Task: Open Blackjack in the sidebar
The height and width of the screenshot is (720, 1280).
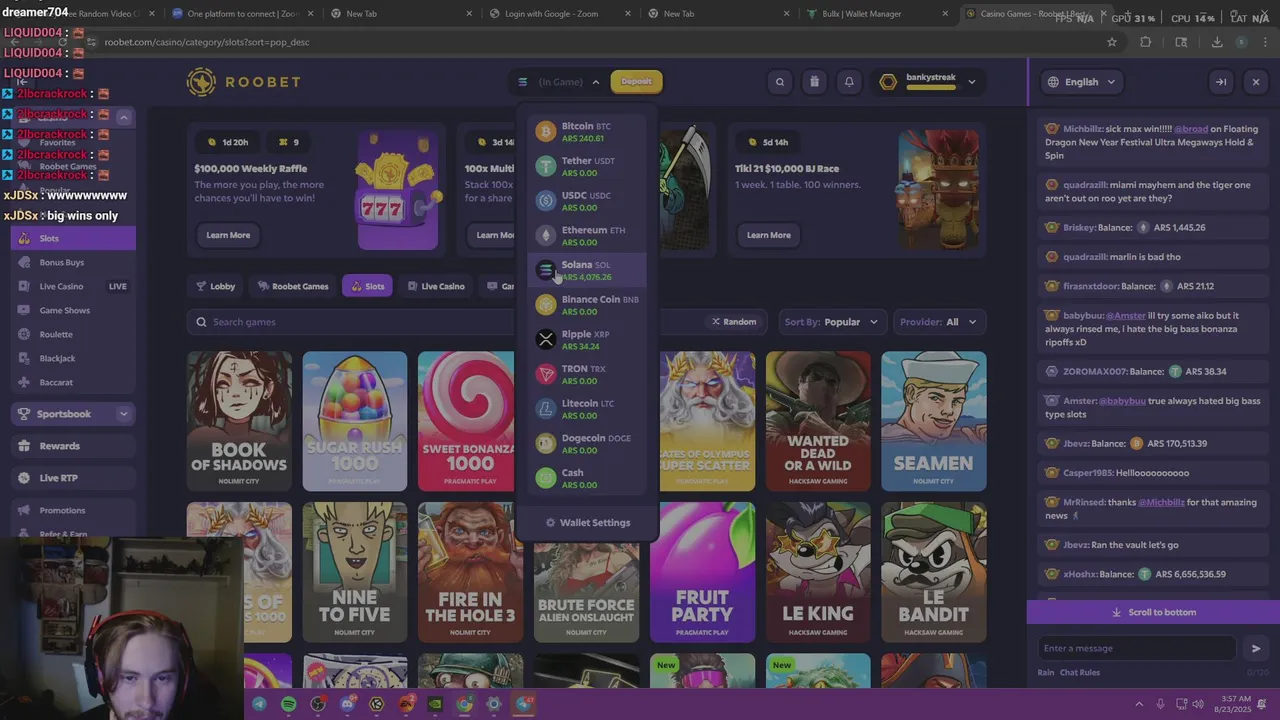Action: click(x=73, y=358)
